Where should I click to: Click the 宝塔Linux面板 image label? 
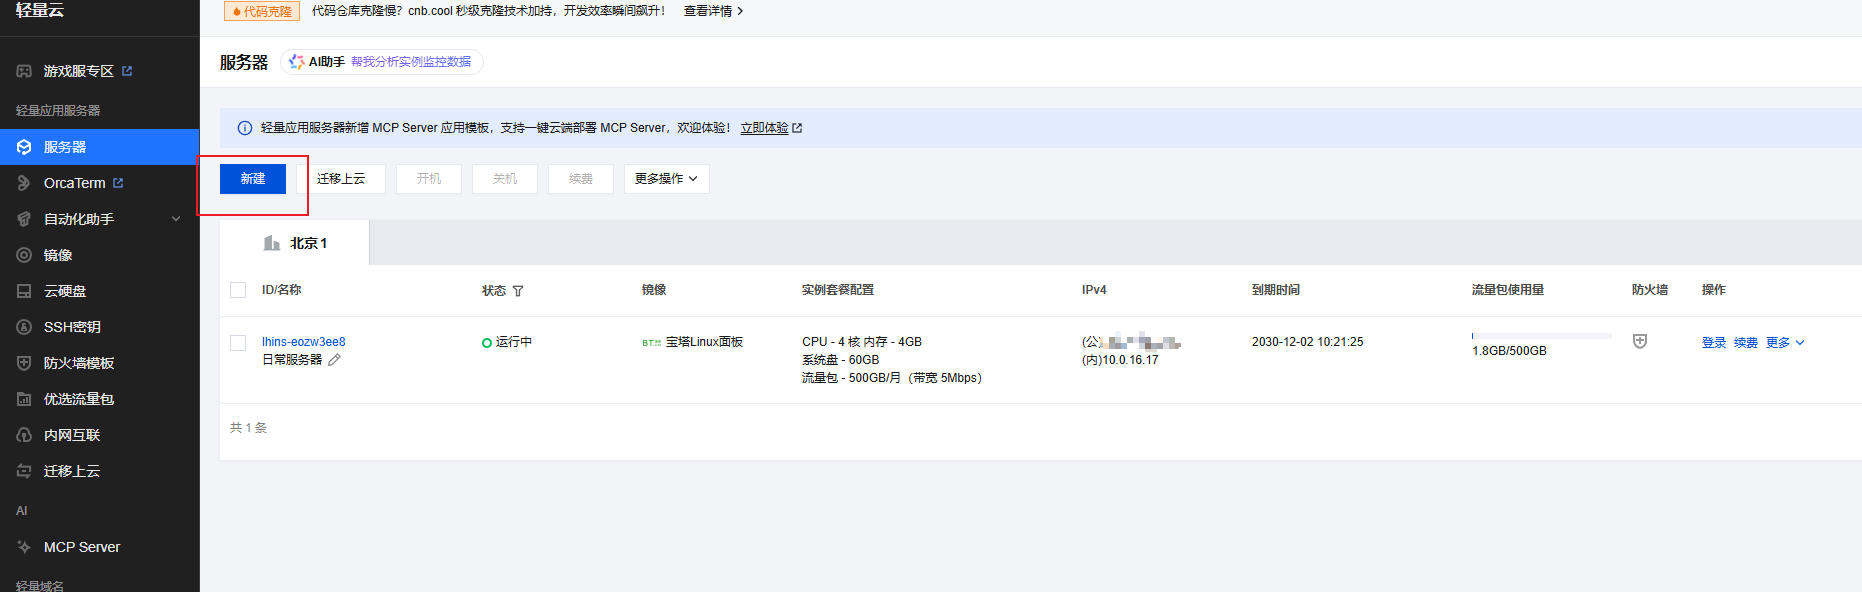pyautogui.click(x=704, y=342)
